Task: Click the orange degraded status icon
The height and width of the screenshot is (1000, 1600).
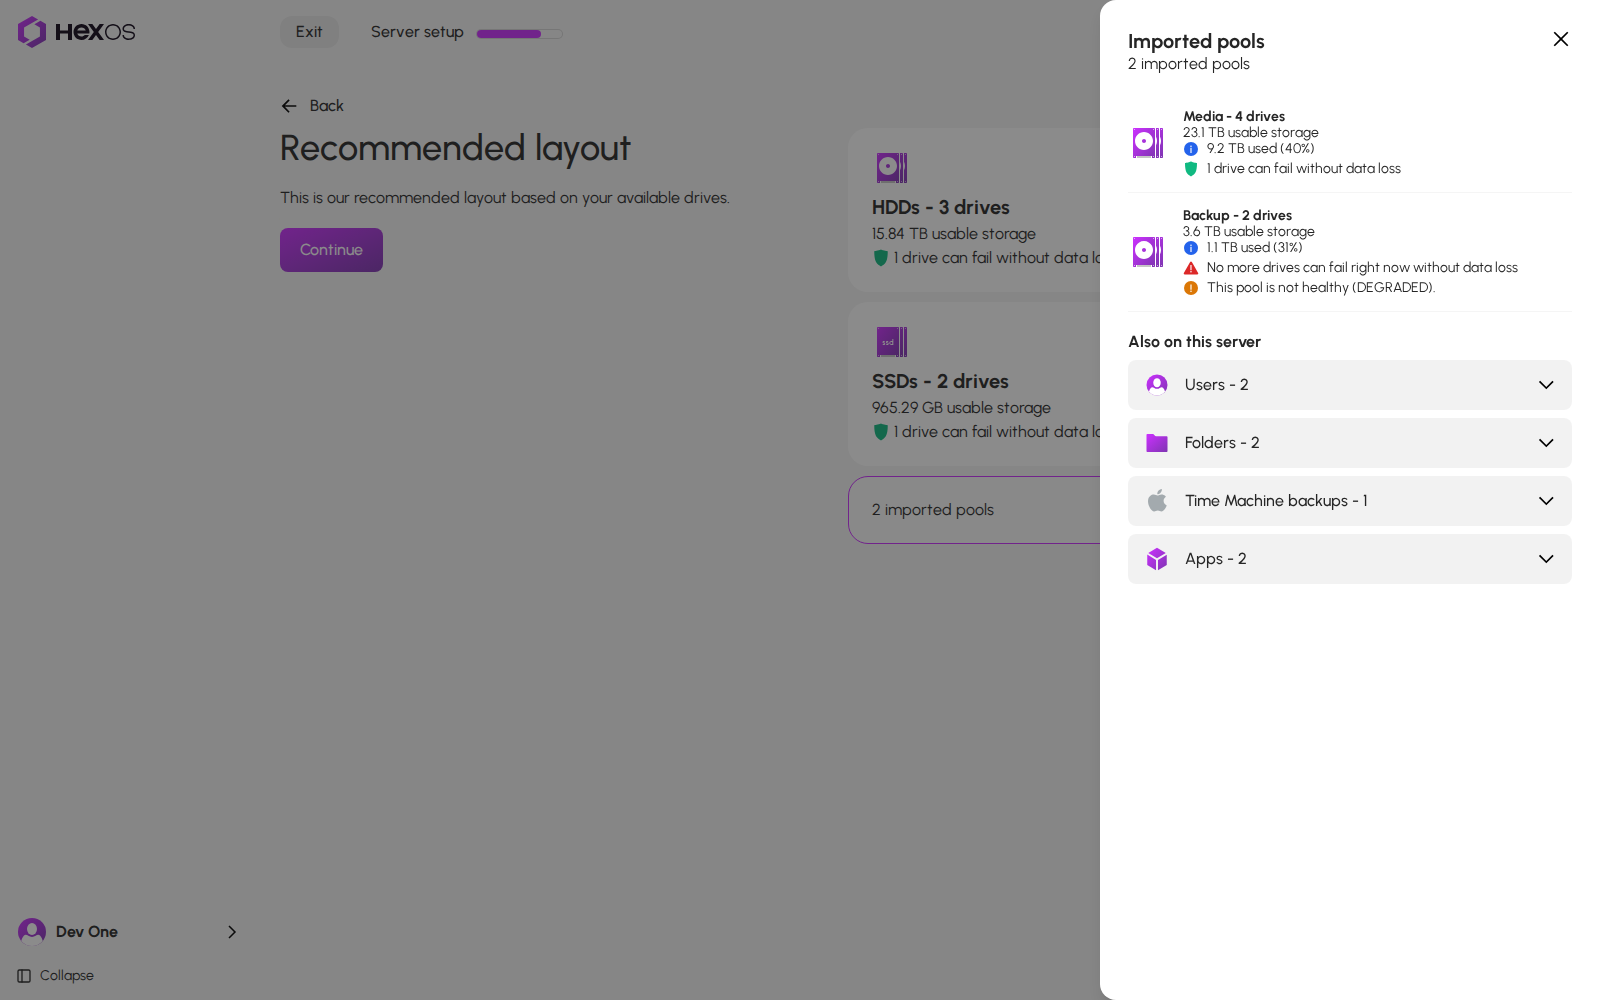Action: click(1191, 288)
